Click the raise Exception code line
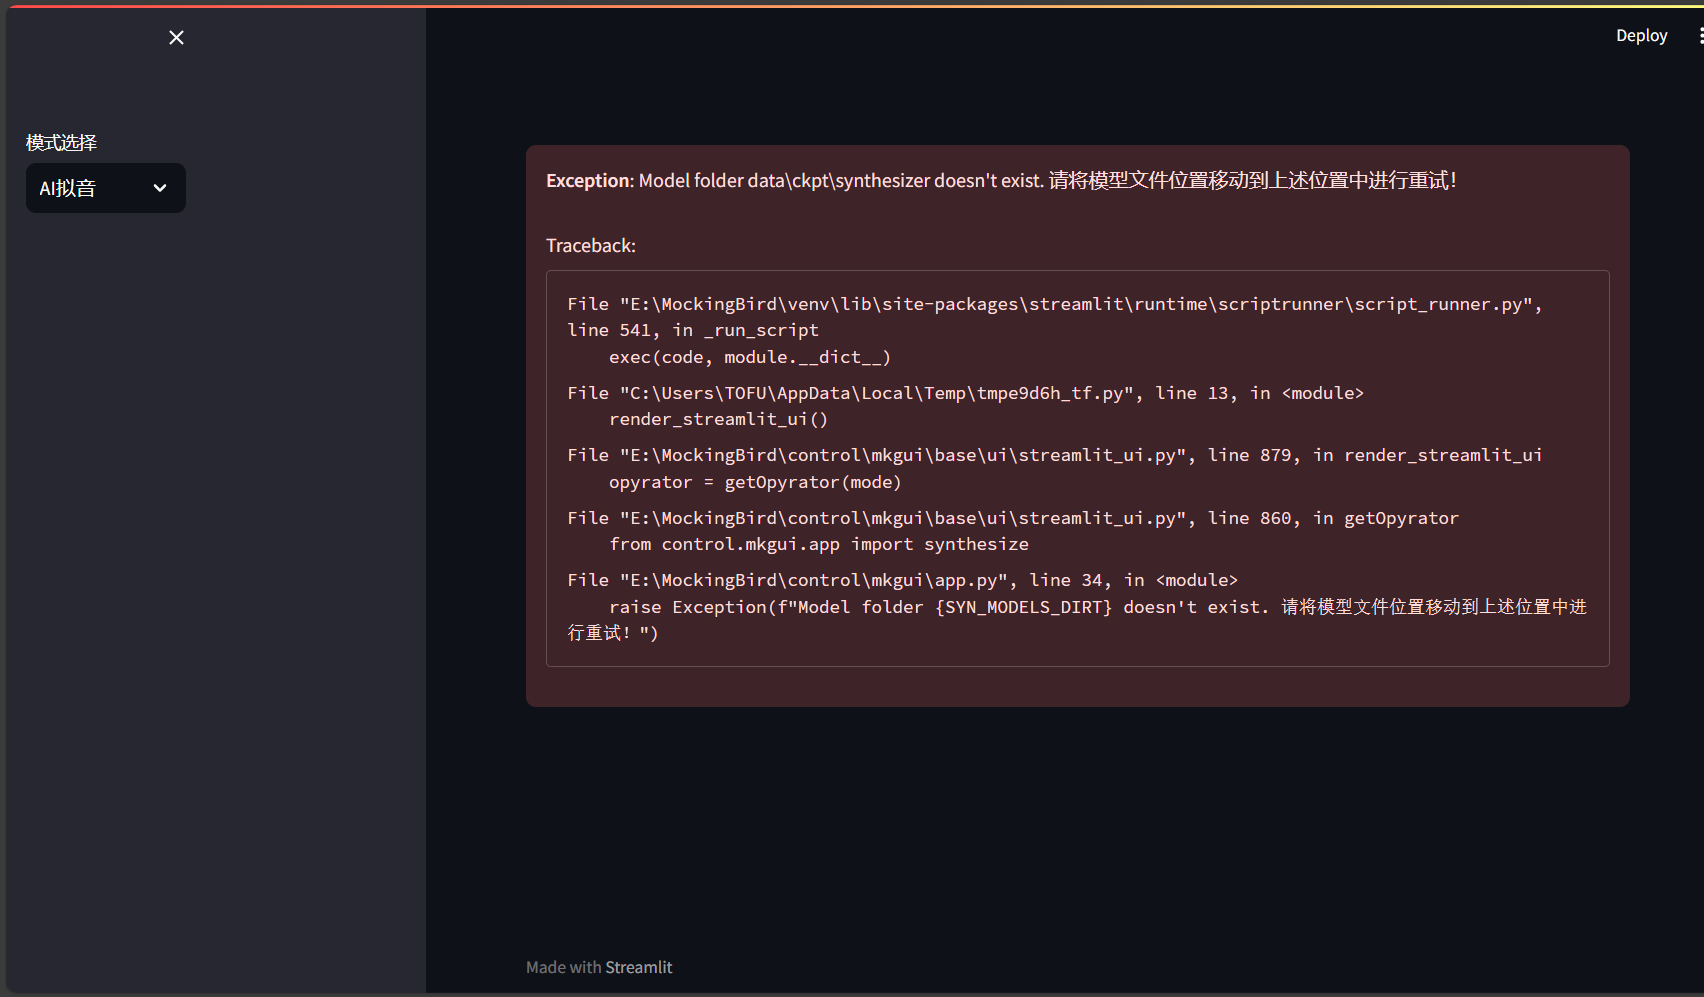The width and height of the screenshot is (1704, 997). click(x=1077, y=620)
